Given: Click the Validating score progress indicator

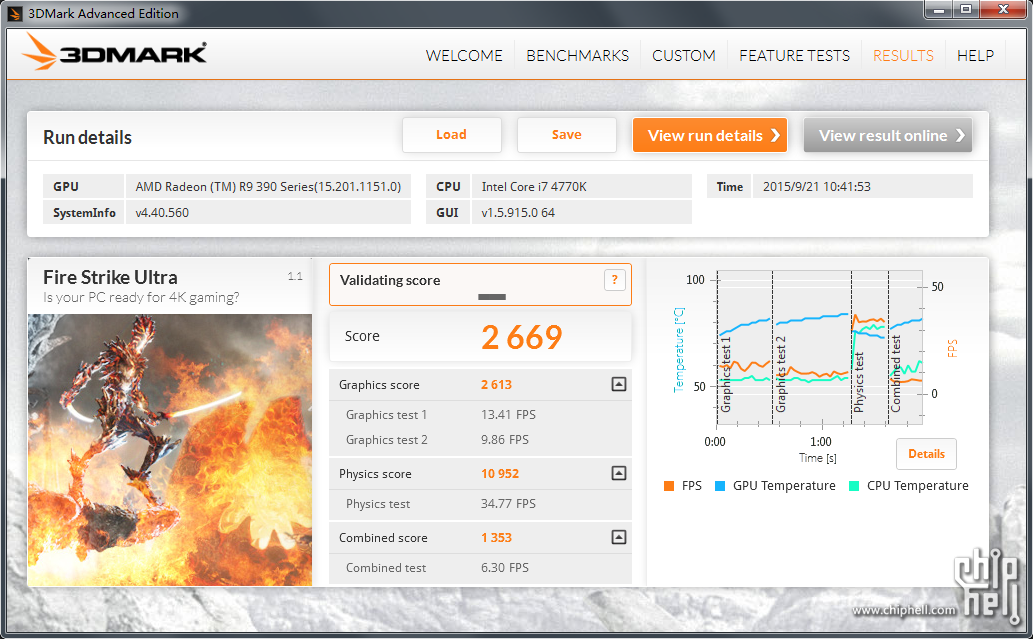Looking at the screenshot, I should click(x=491, y=297).
